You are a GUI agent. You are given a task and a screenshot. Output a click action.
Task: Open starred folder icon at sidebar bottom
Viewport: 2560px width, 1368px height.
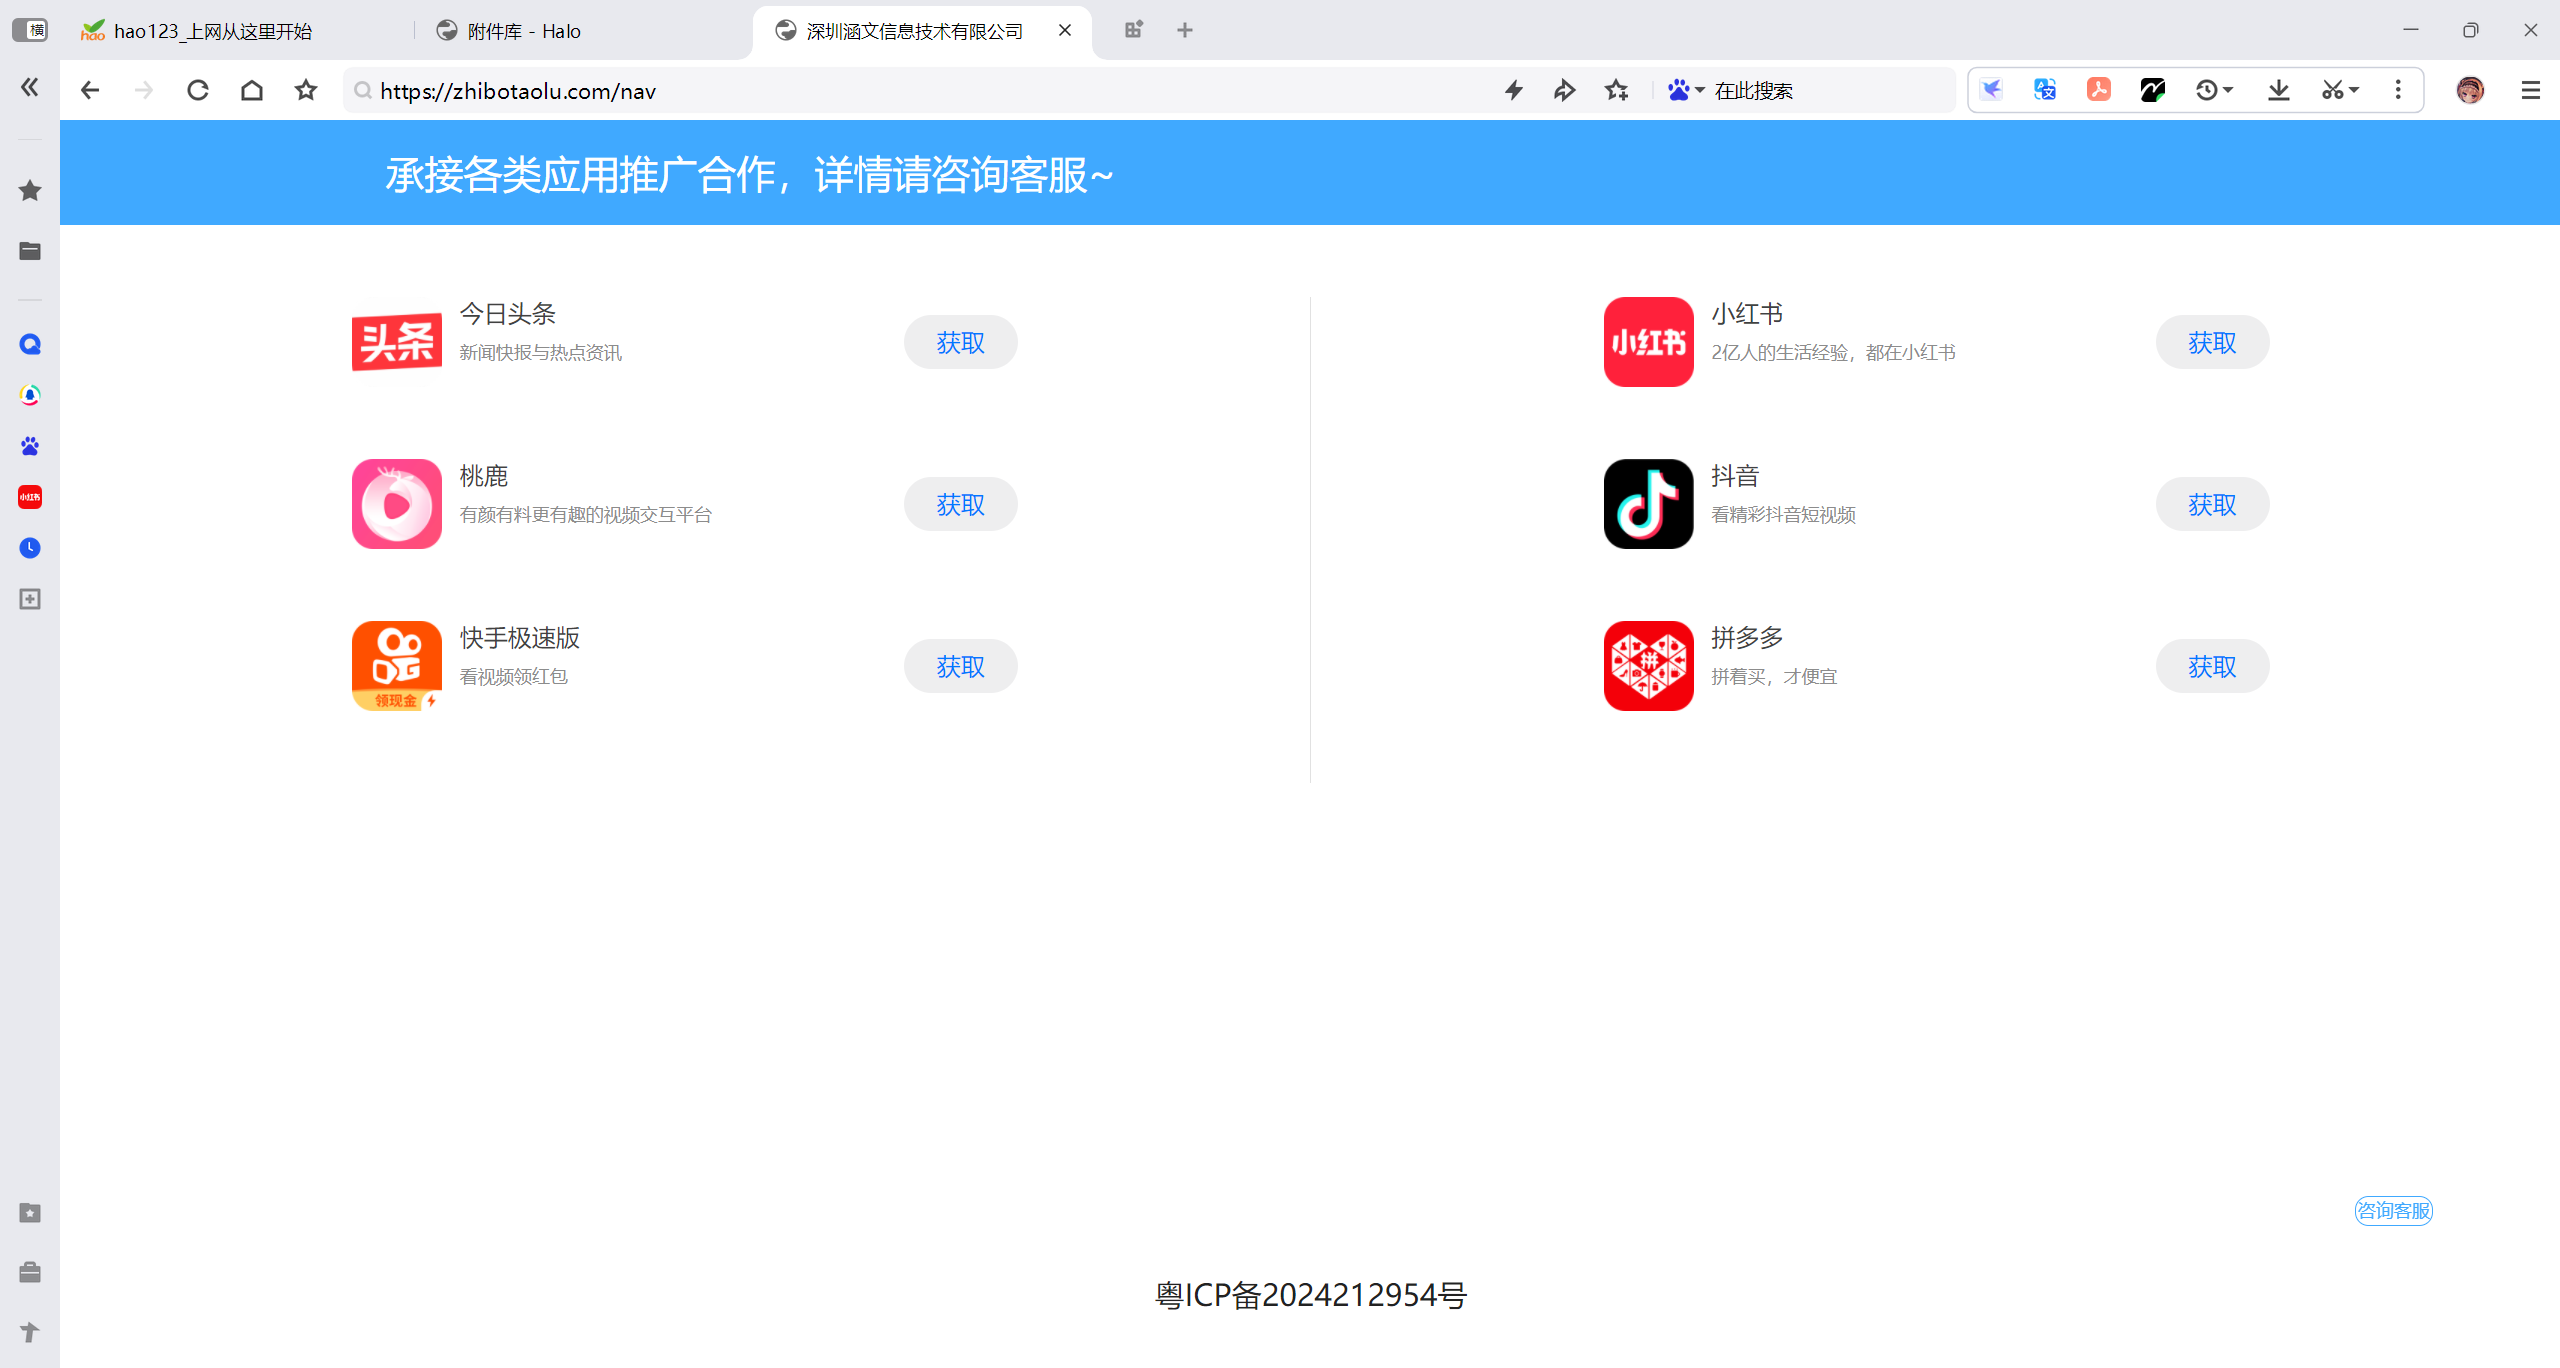click(30, 1213)
